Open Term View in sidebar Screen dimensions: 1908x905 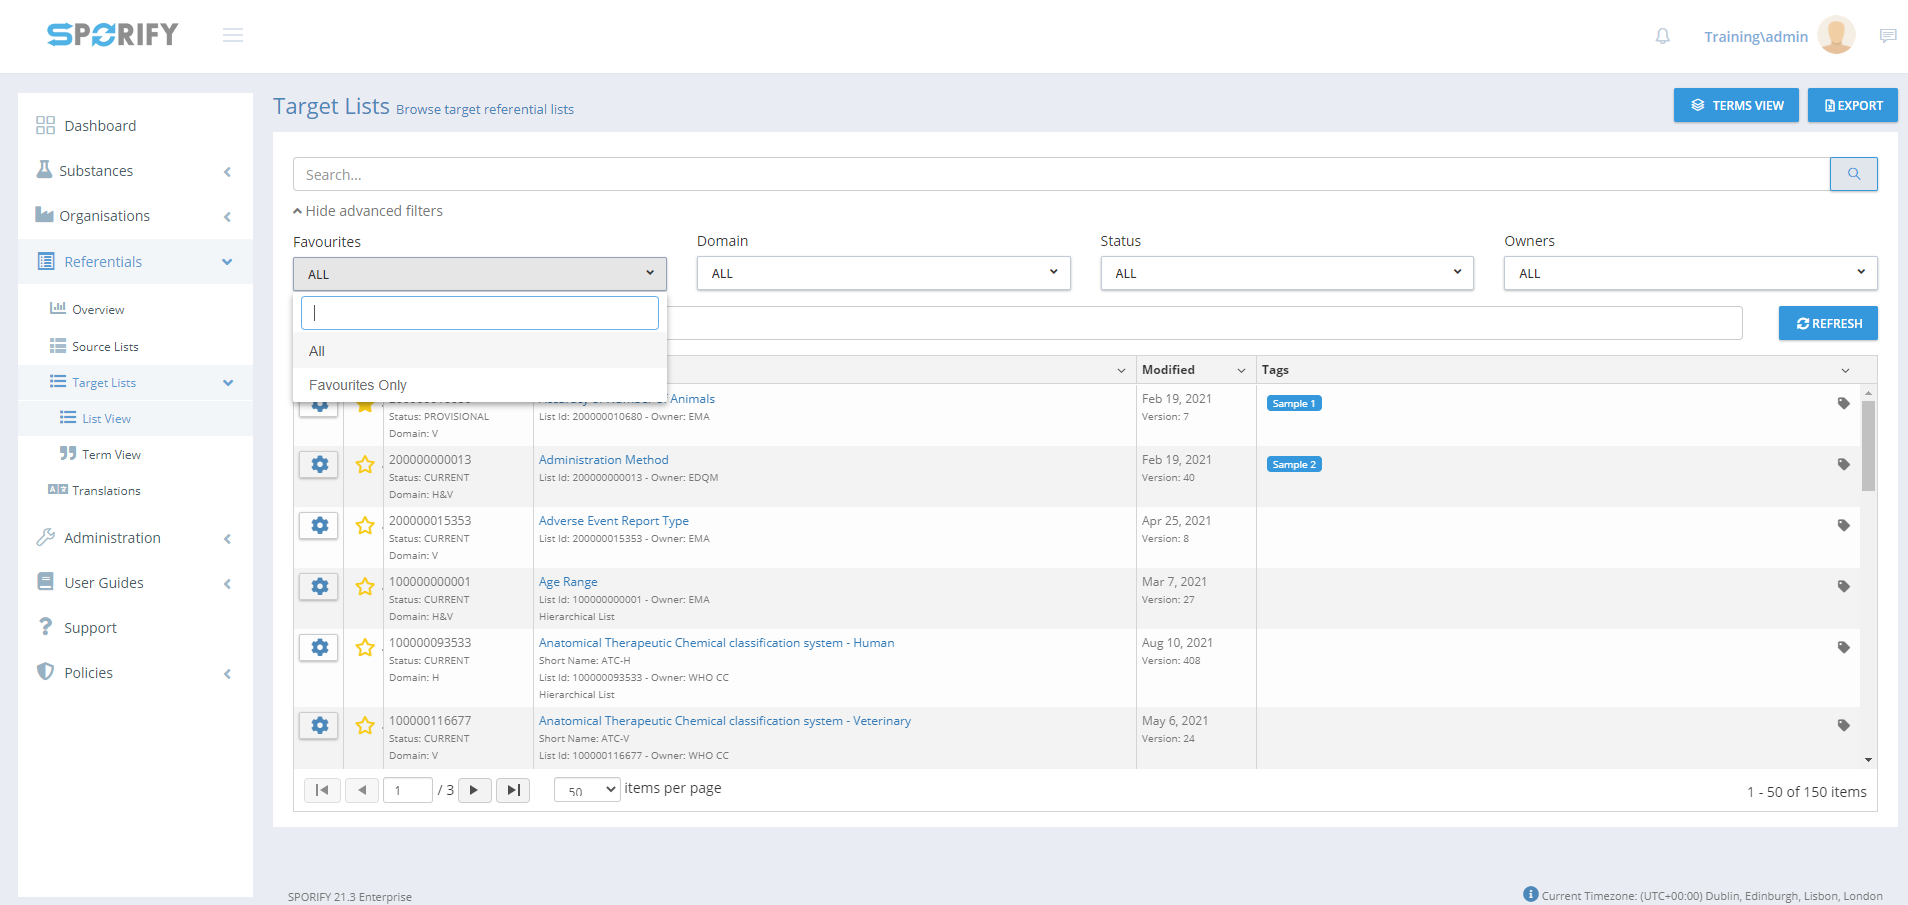click(111, 455)
